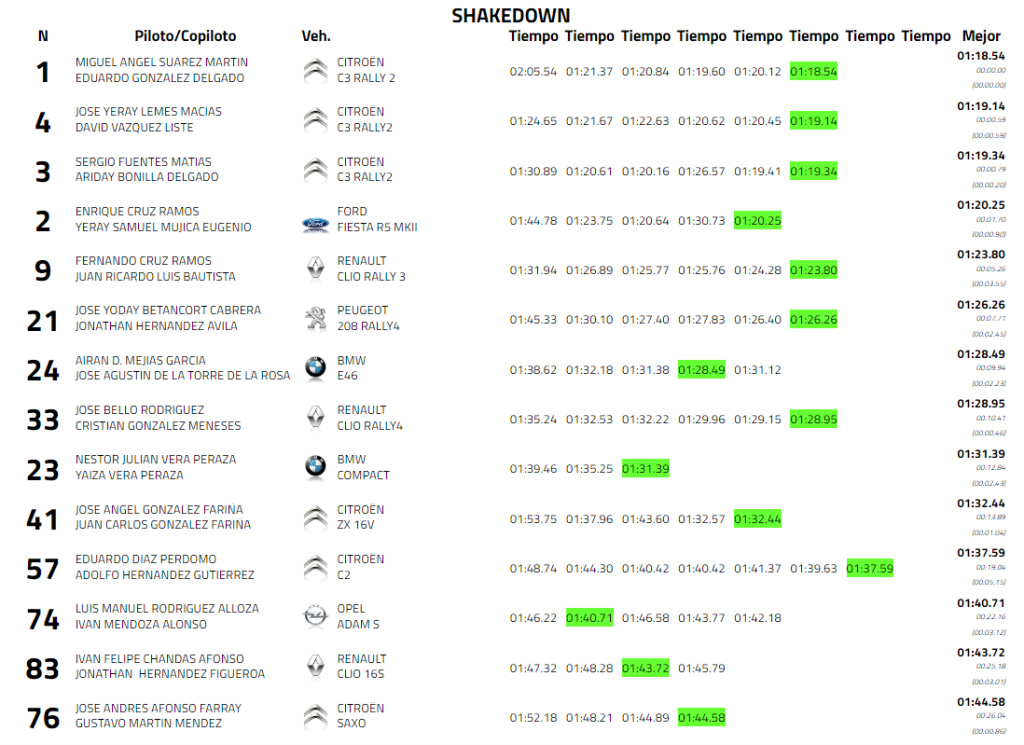Click the Peugeot lion logo for 208 Rally4

coord(315,318)
